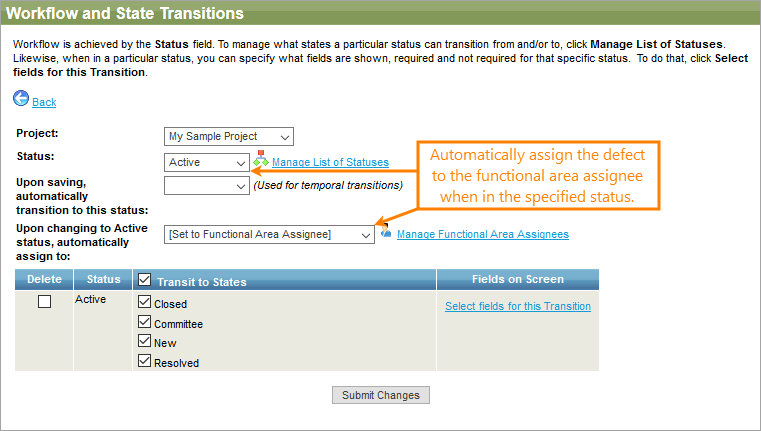
Task: Click the Status column header
Action: pos(103,279)
